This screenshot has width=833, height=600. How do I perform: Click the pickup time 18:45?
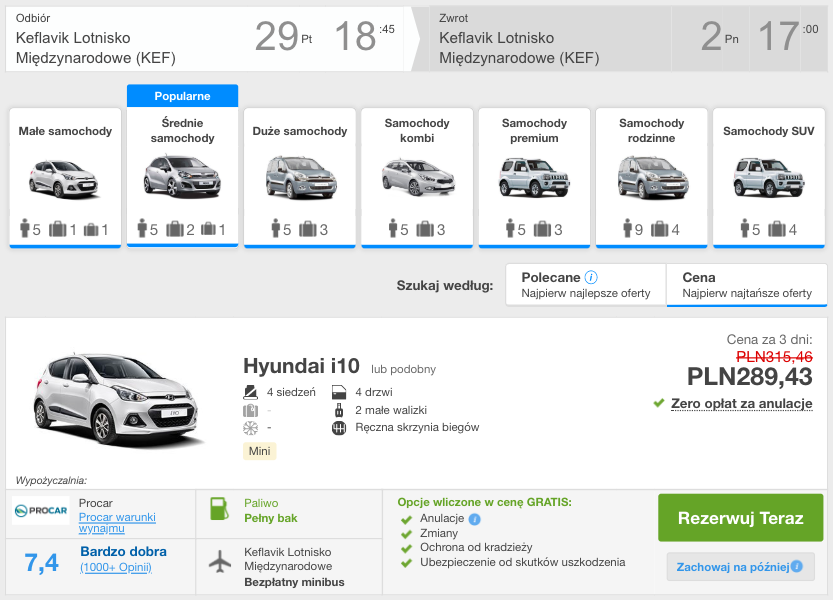tap(364, 36)
